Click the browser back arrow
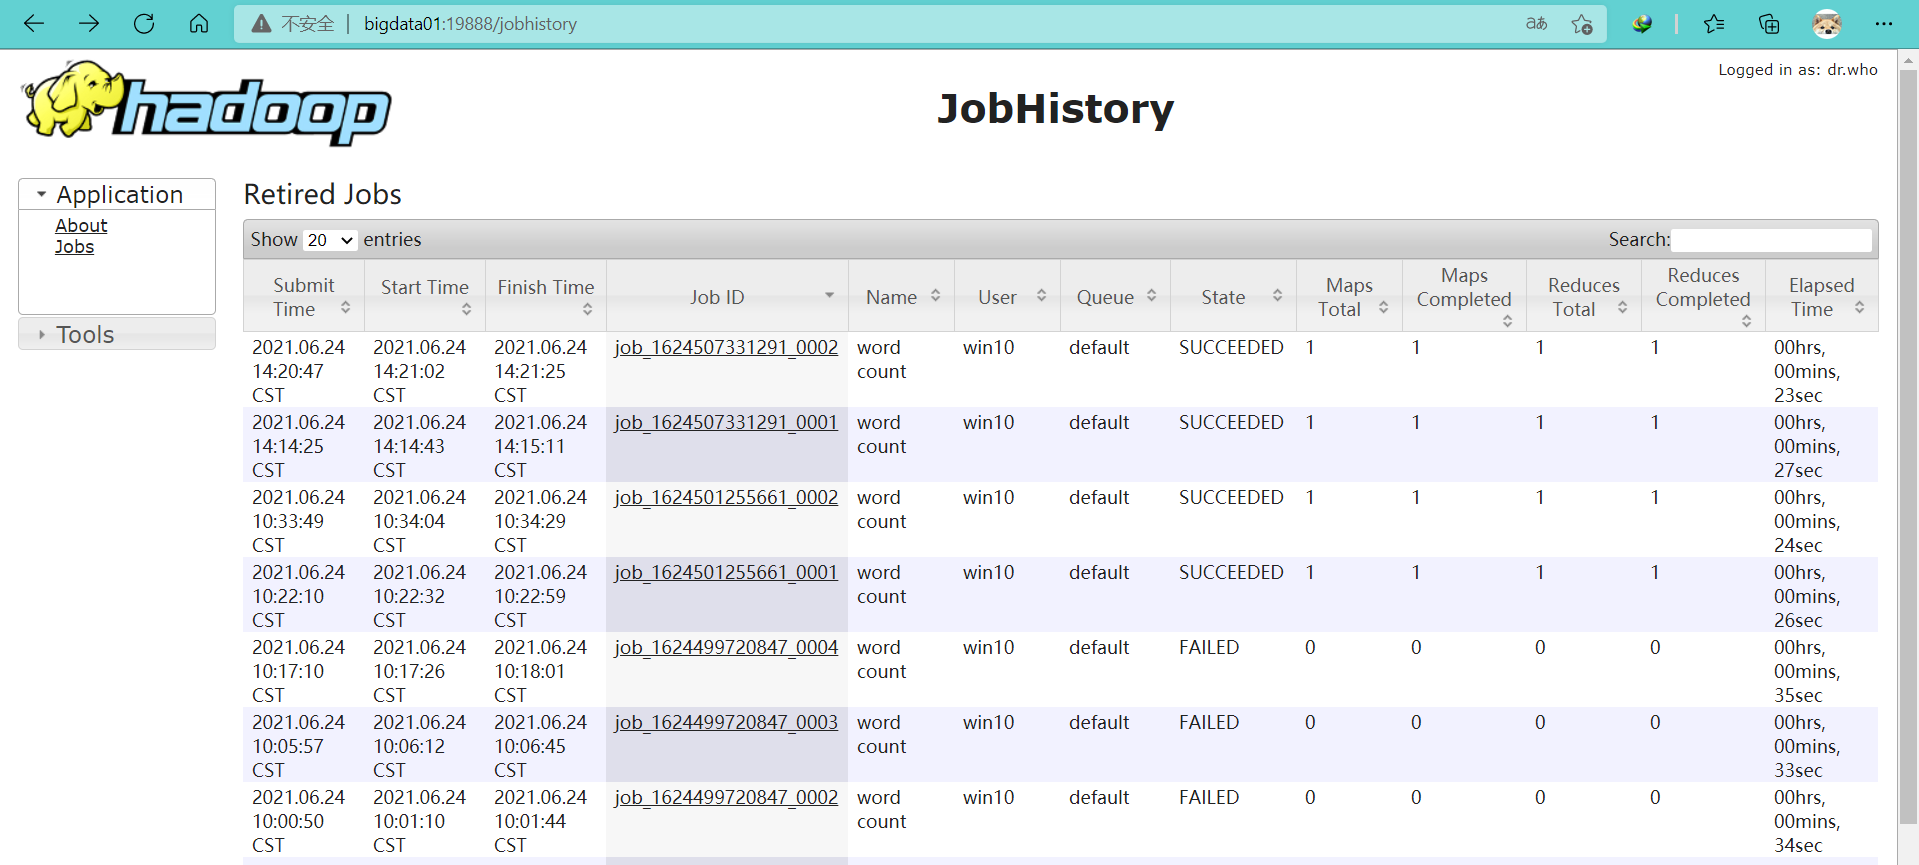 (34, 23)
